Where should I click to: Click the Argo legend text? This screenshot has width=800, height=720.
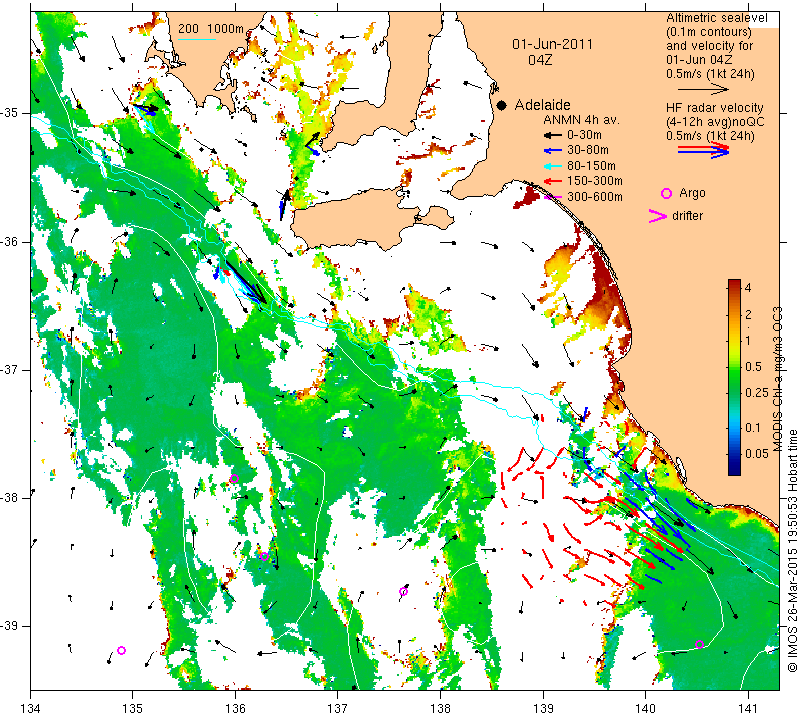[x=692, y=193]
